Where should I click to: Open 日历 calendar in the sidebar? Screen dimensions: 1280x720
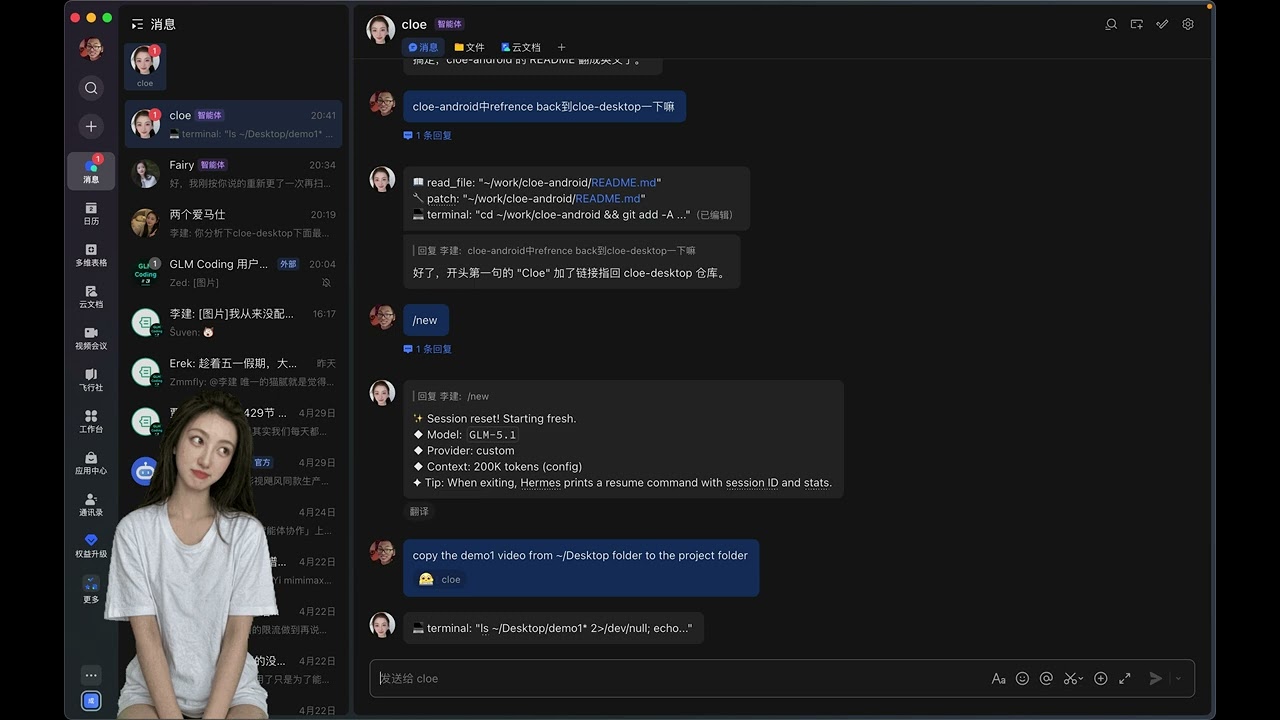point(91,213)
